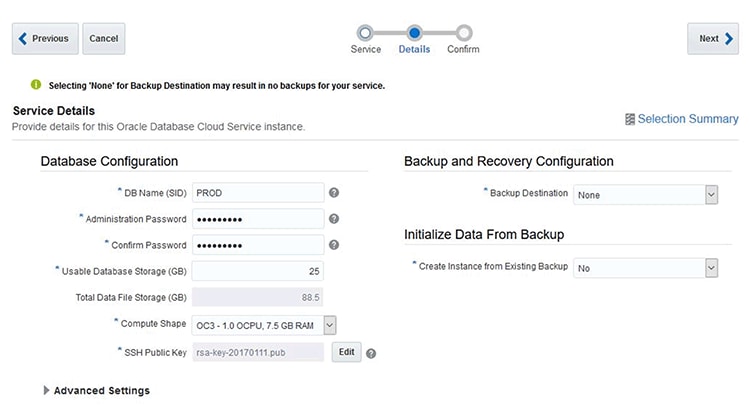Viewport: 750px width, 407px height.
Task: Click the Previous button
Action: 44,39
